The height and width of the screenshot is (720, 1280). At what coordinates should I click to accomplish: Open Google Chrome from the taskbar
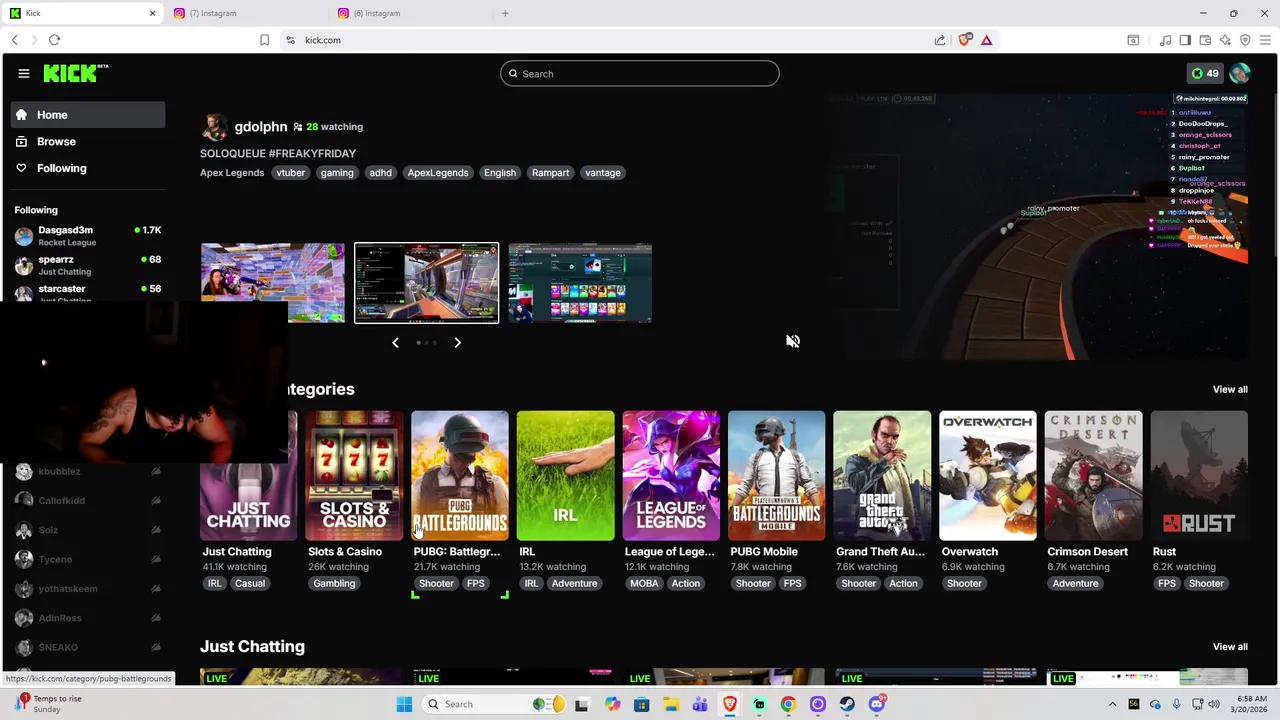coord(788,704)
